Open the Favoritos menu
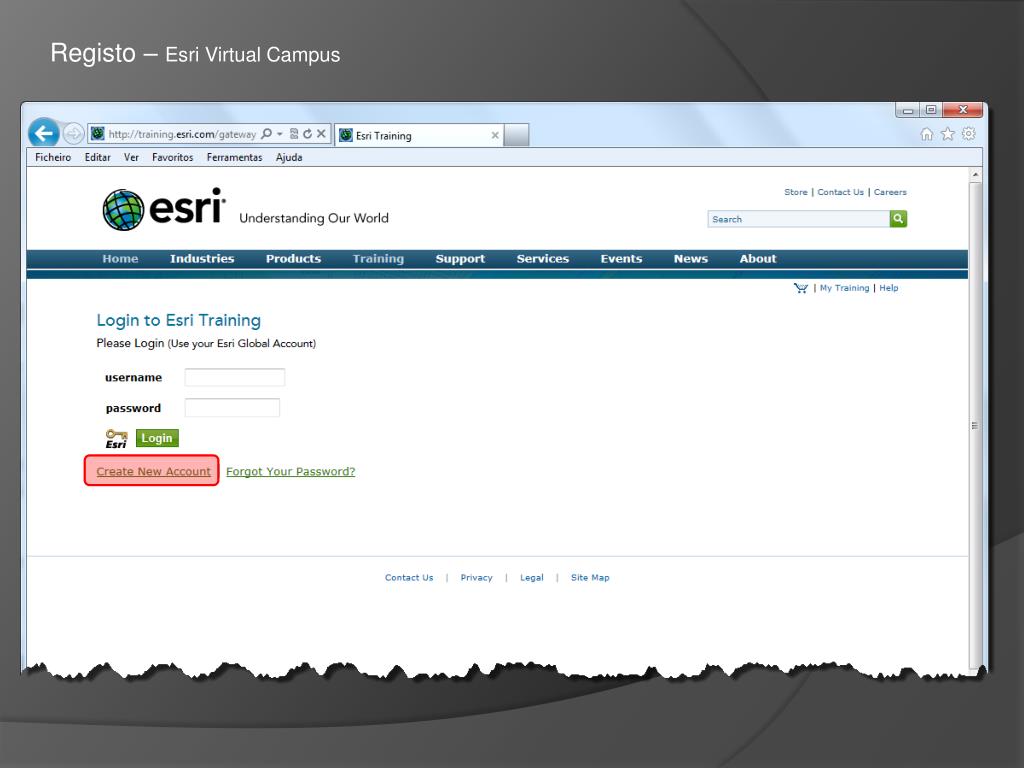This screenshot has height=768, width=1024. click(172, 157)
